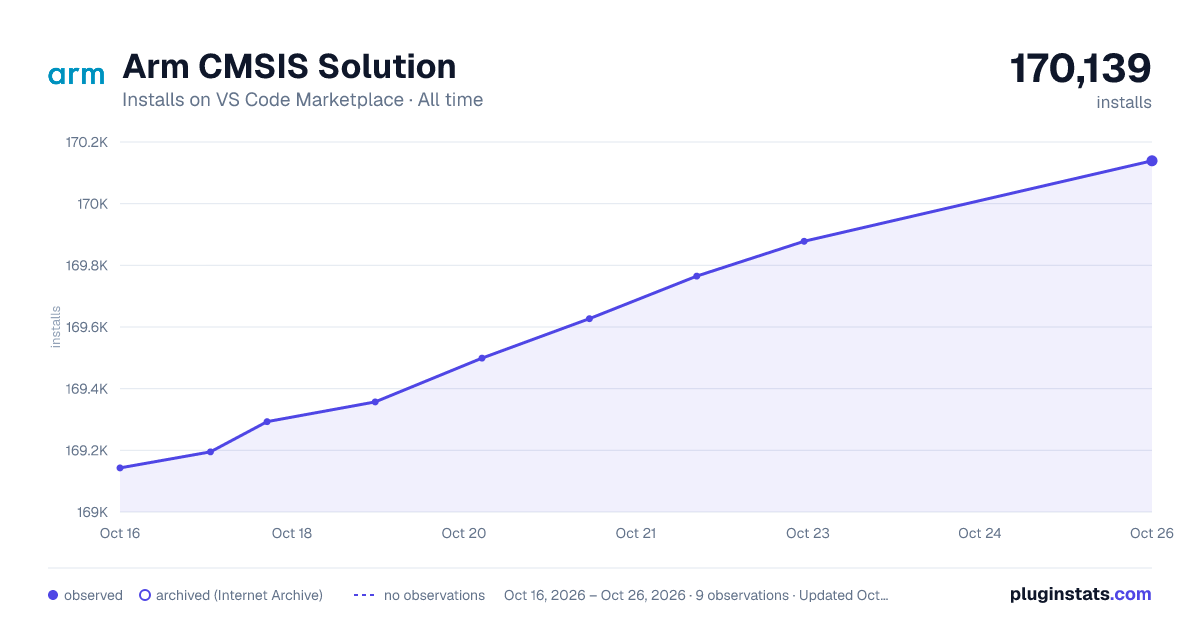Click the 169.6K y-axis label

[86, 327]
